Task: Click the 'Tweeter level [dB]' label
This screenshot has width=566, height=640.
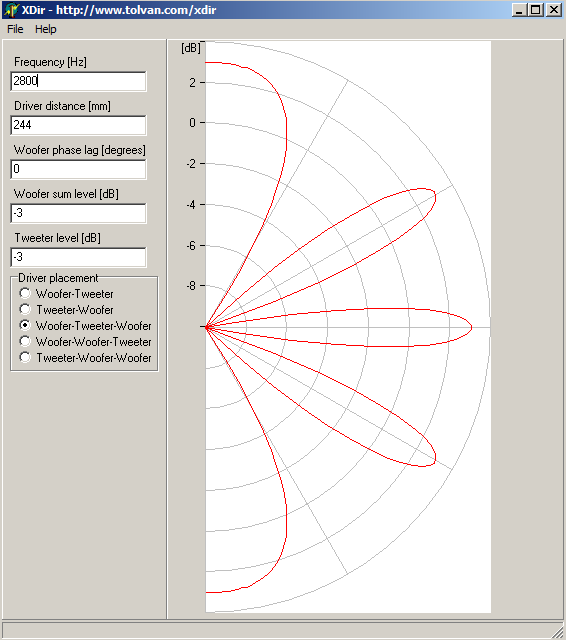Action: point(58,238)
